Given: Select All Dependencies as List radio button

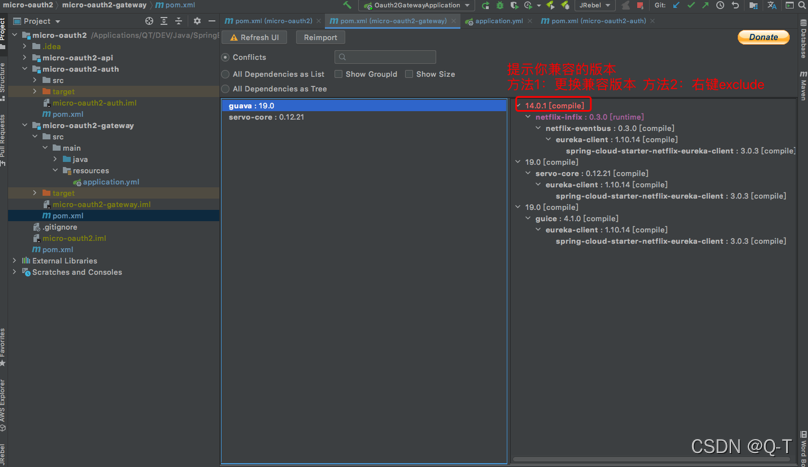Looking at the screenshot, I should [225, 74].
